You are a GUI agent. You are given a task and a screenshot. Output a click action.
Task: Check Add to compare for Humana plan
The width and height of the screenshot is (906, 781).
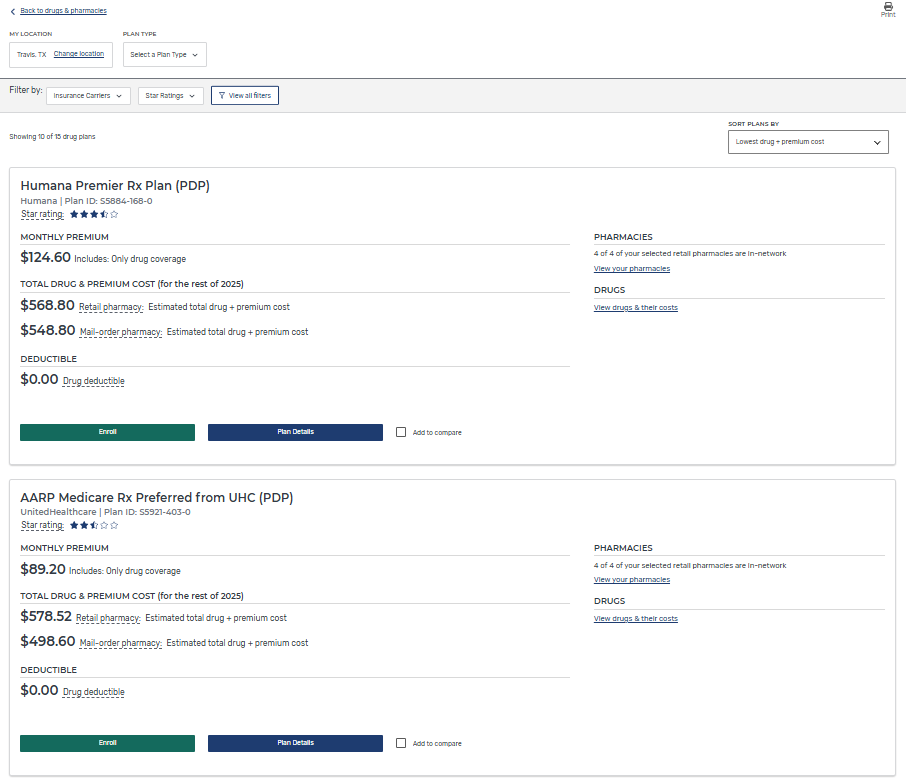pyautogui.click(x=401, y=432)
